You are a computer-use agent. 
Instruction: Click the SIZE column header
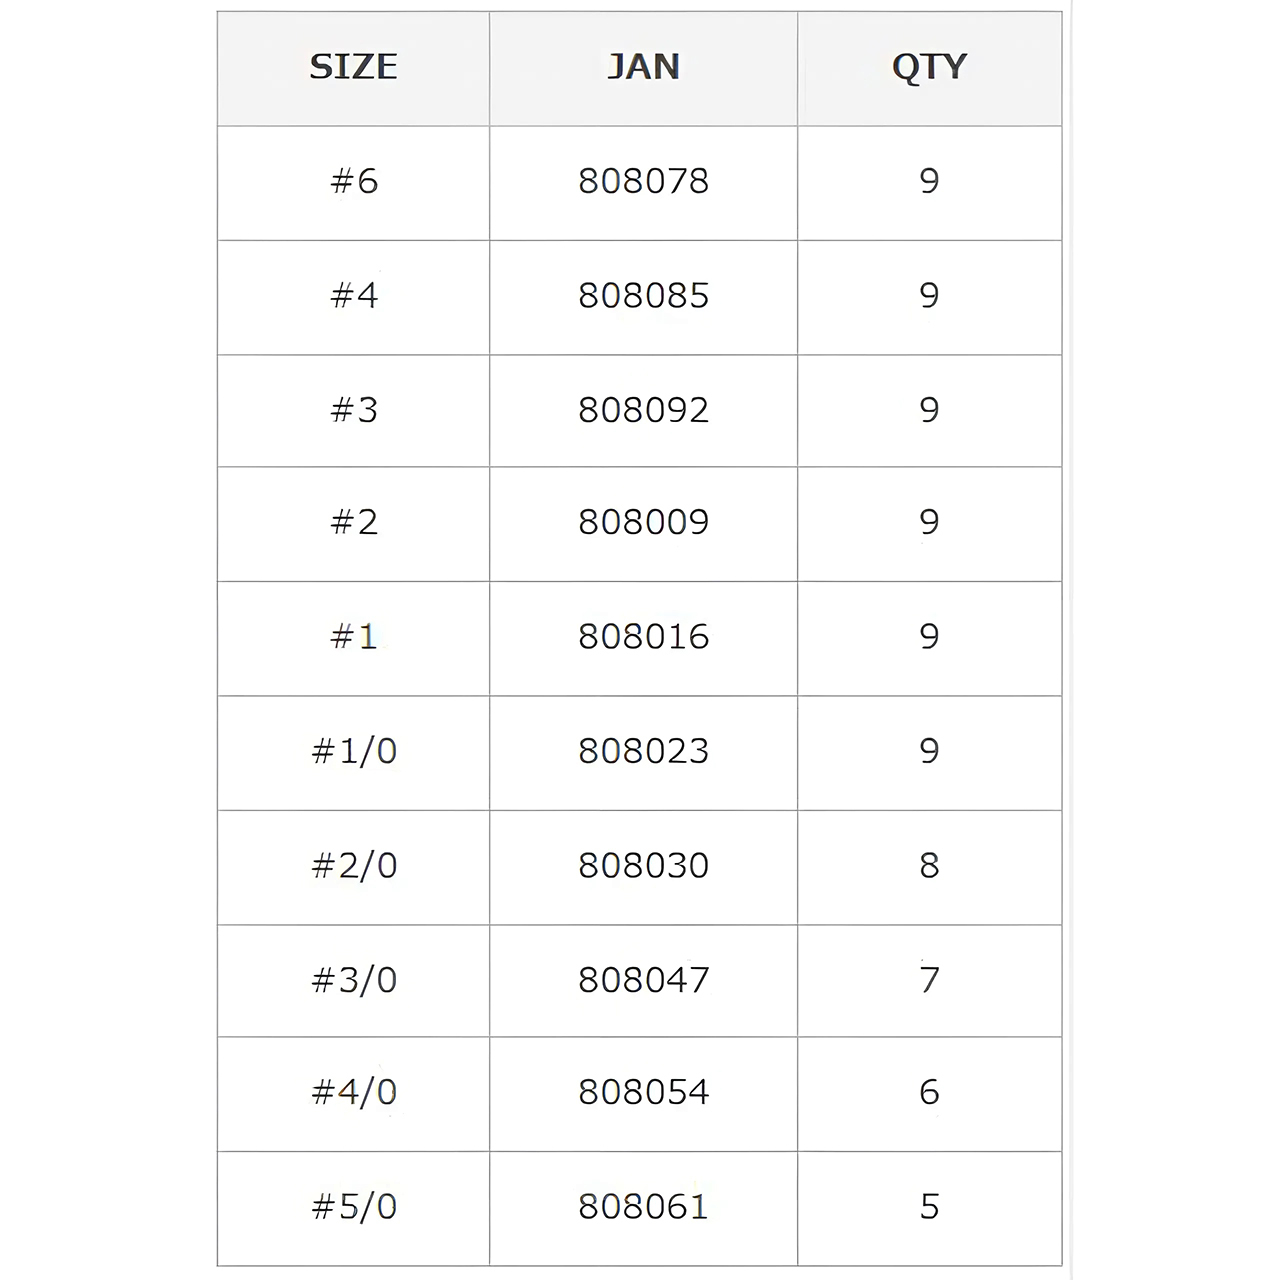point(353,67)
